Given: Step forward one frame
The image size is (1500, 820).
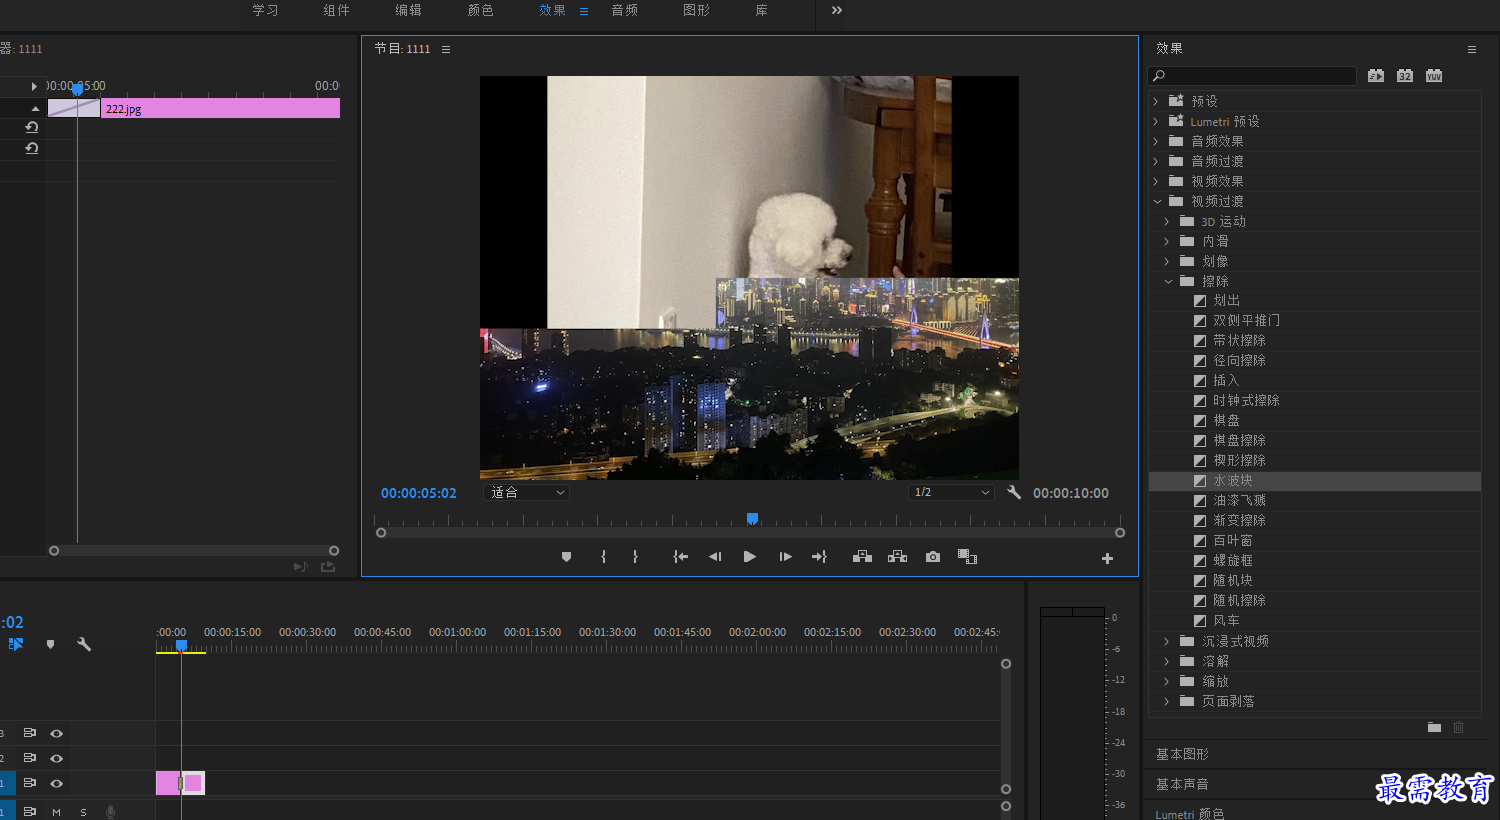Looking at the screenshot, I should (785, 557).
